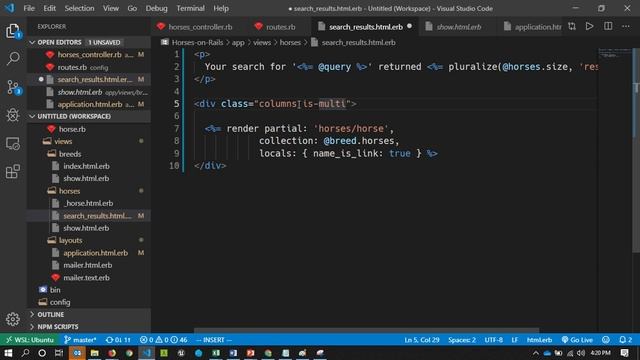
Task: Click the feedback smiley in status bar
Action: point(606,340)
